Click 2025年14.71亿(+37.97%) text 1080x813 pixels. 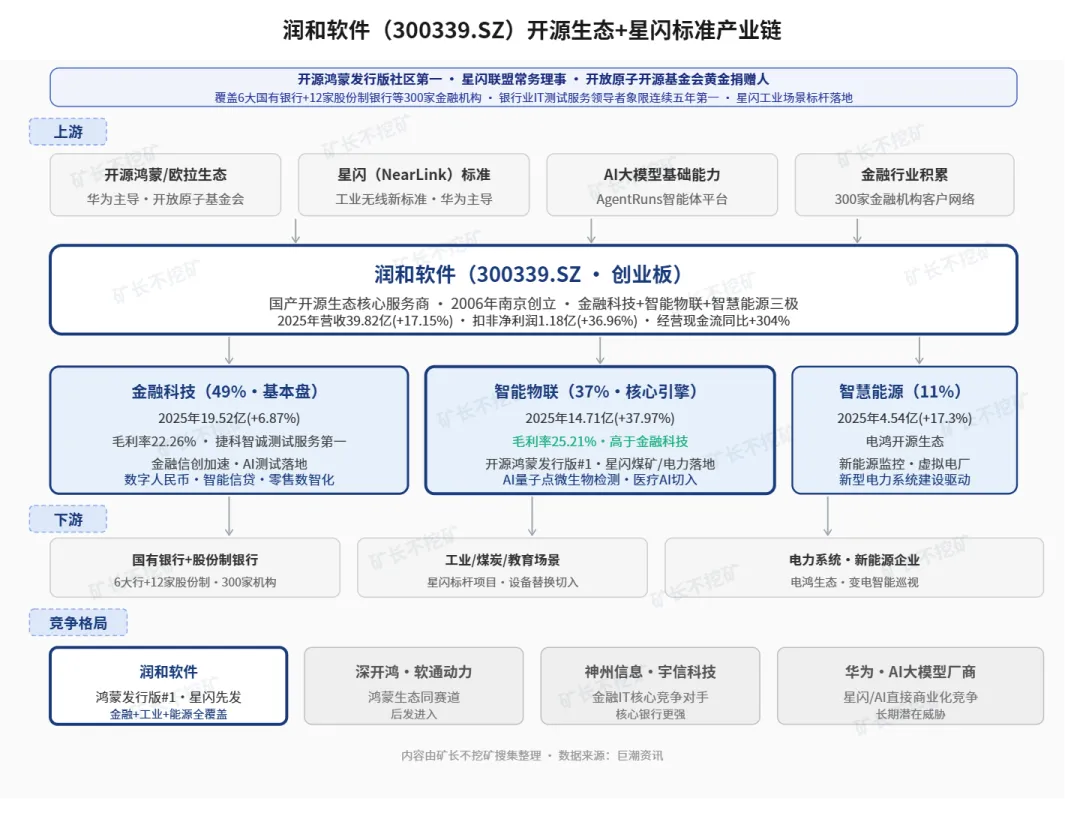pos(600,418)
